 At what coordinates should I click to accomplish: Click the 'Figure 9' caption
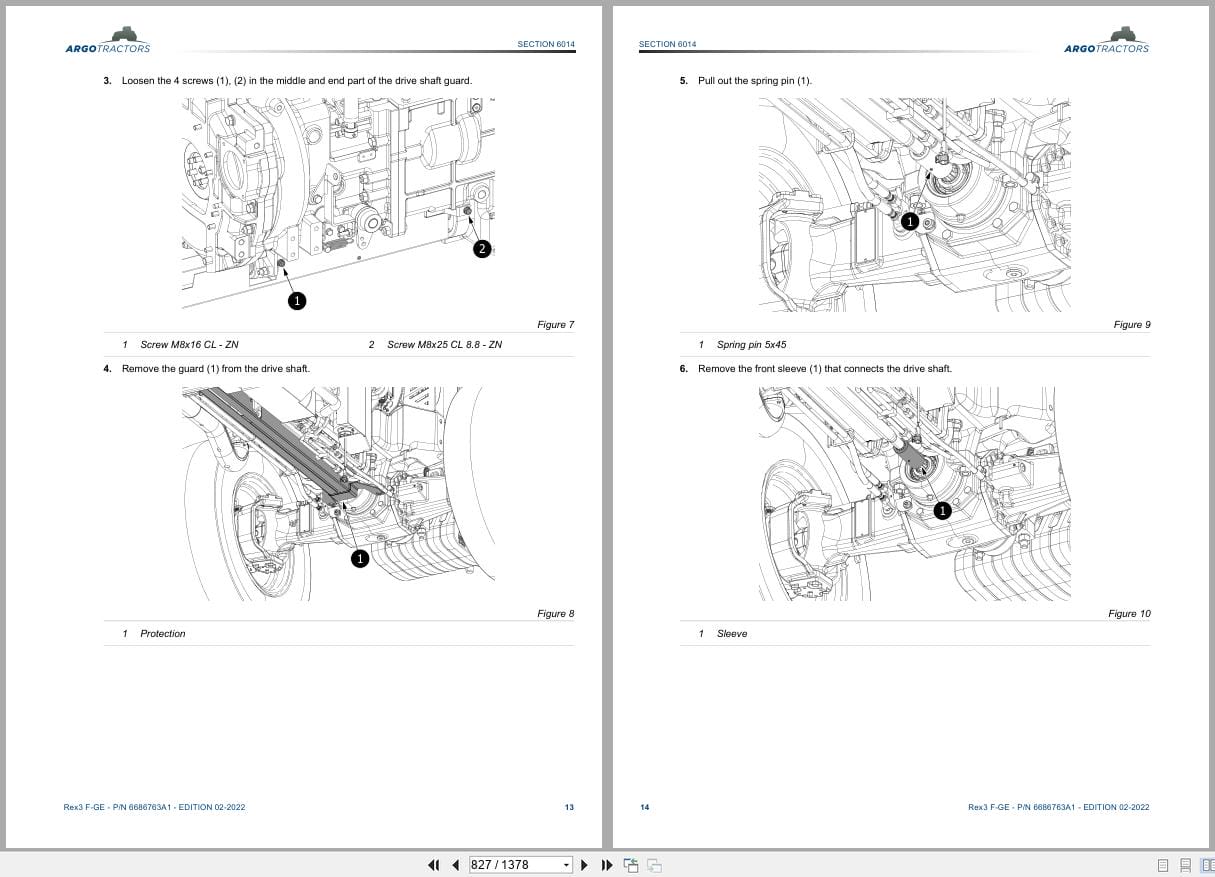pyautogui.click(x=1132, y=325)
